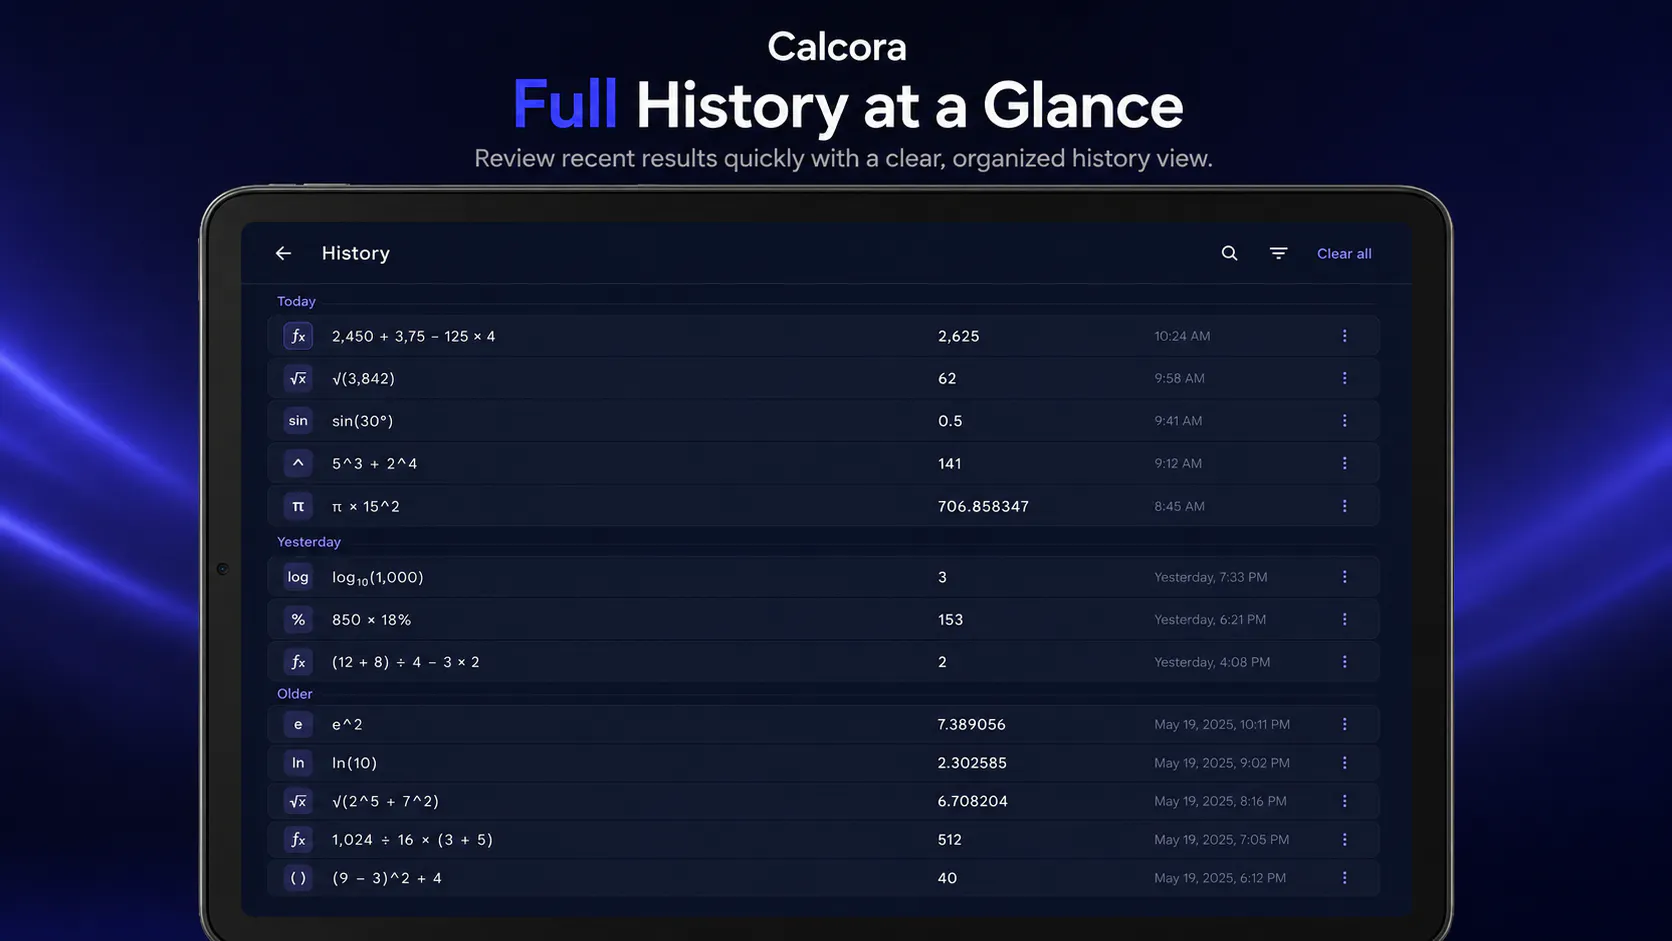Image resolution: width=1672 pixels, height=941 pixels.
Task: Click the result 141
Action: (950, 463)
